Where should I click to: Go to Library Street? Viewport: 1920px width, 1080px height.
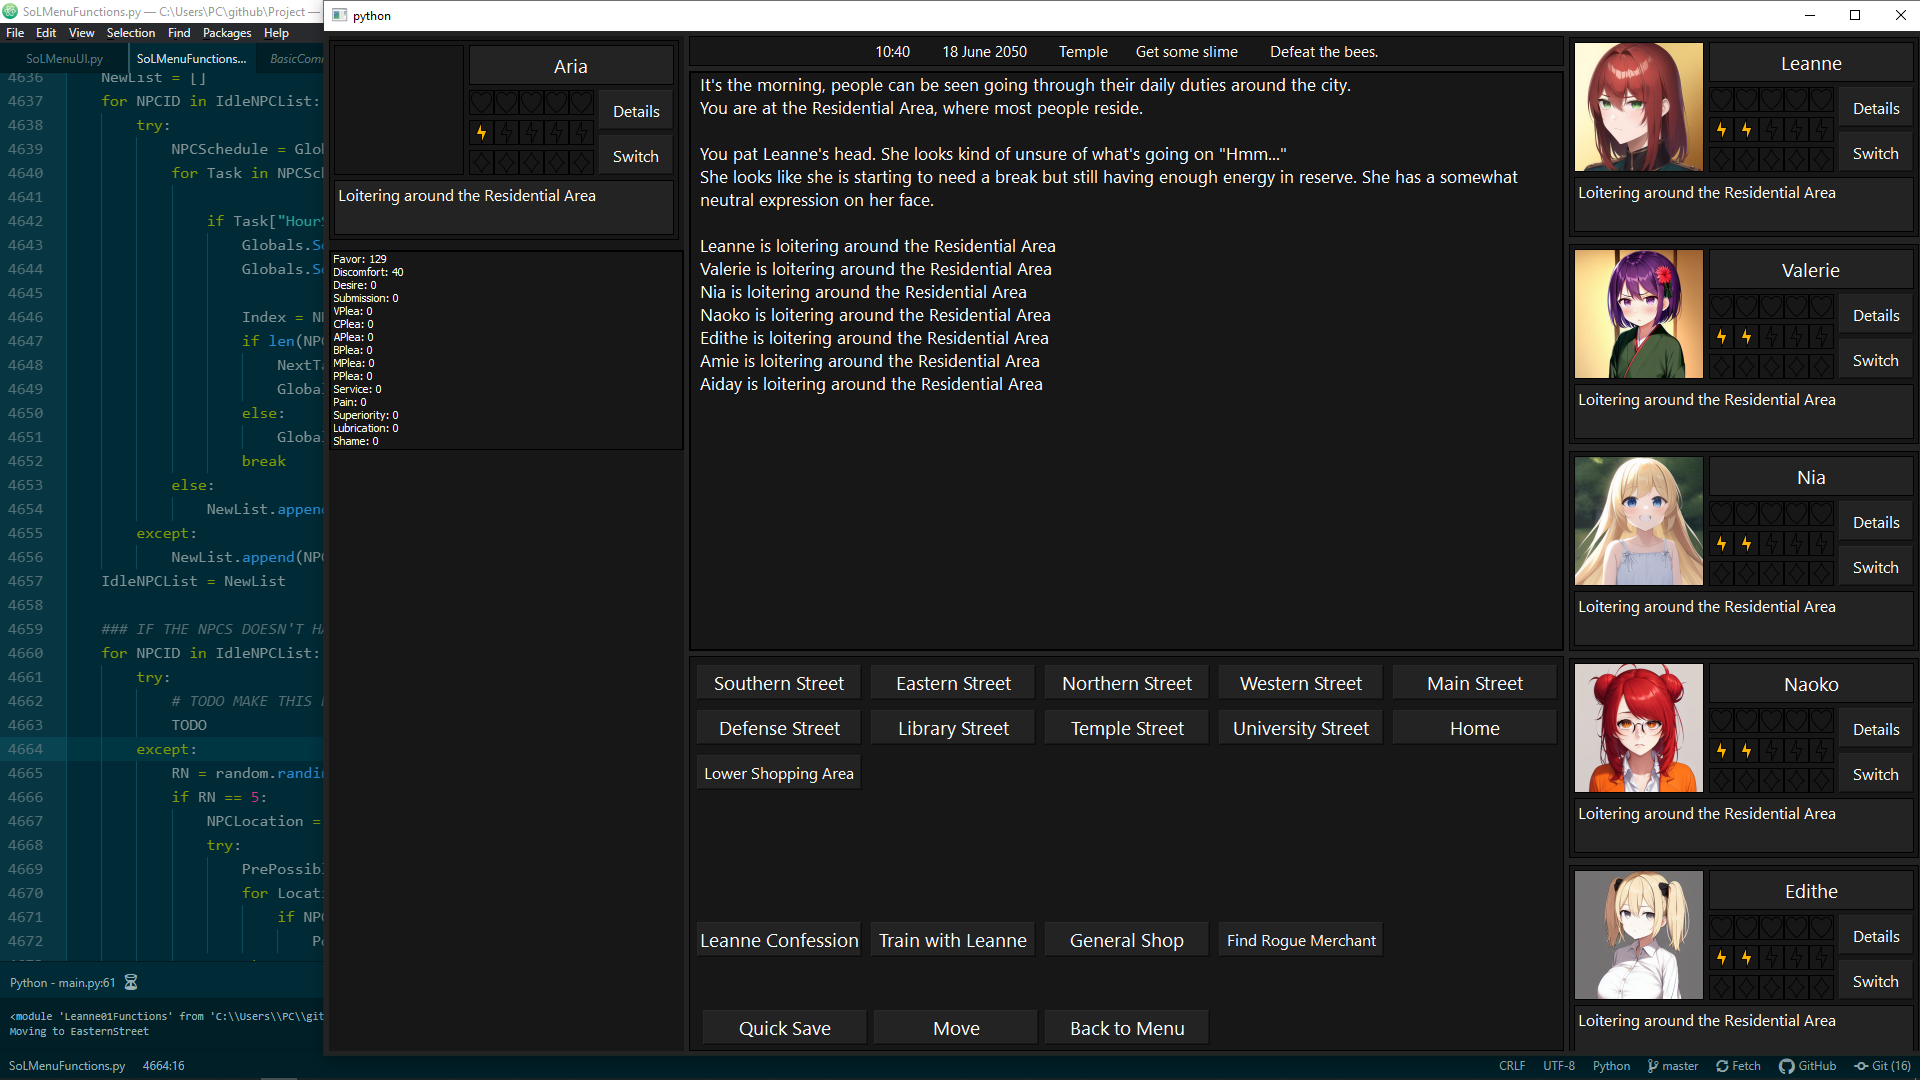(x=953, y=728)
